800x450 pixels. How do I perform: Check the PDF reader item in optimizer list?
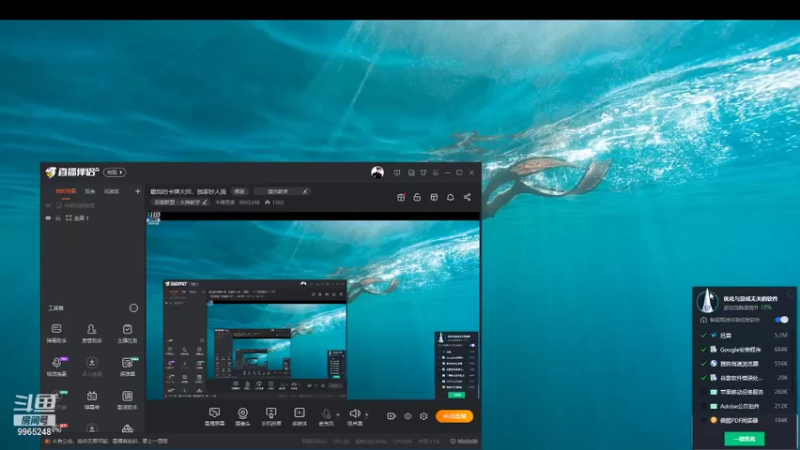[x=704, y=420]
